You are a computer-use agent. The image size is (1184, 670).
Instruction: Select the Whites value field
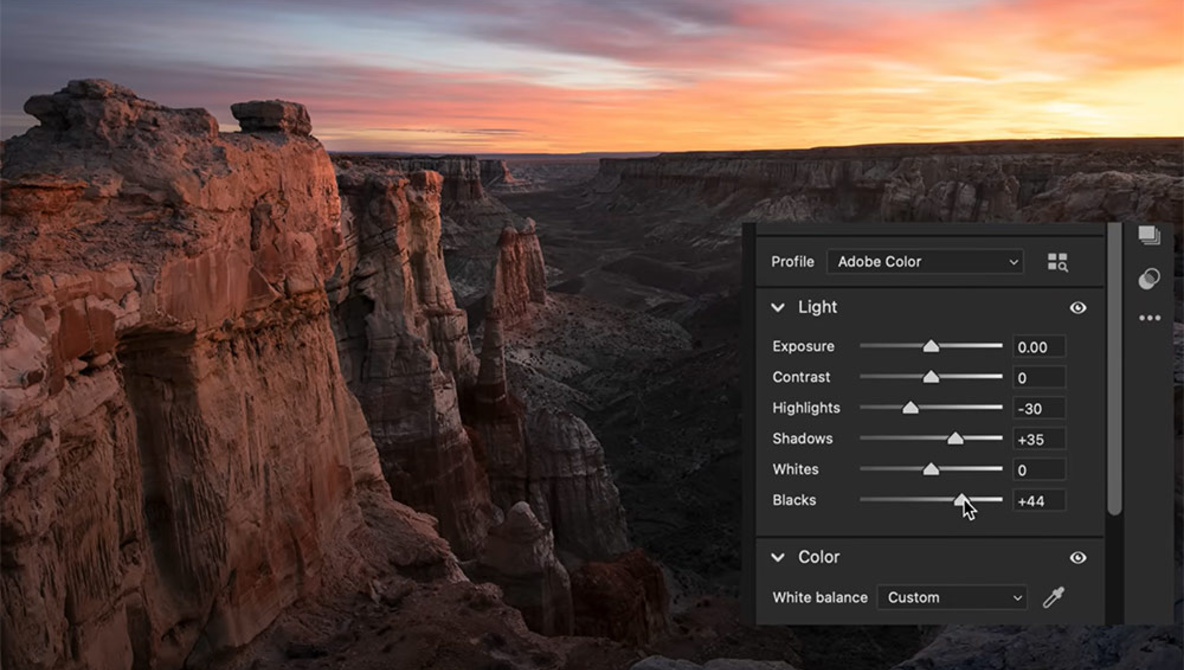coord(1039,470)
